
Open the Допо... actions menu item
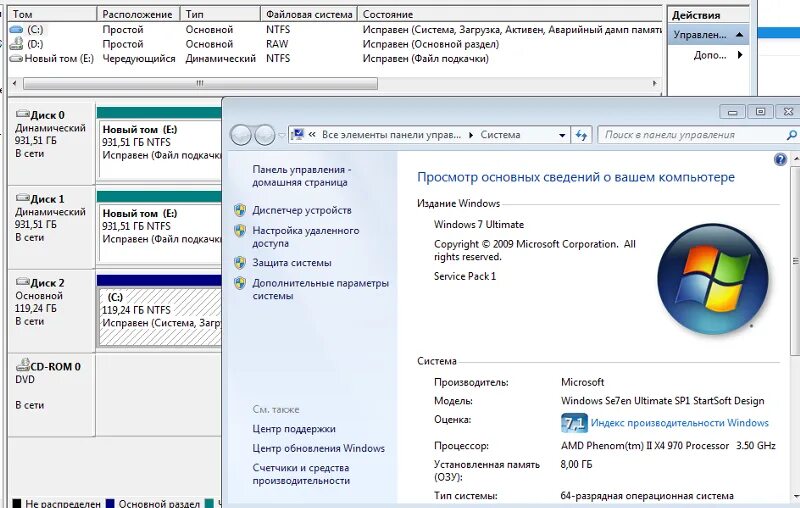(709, 55)
